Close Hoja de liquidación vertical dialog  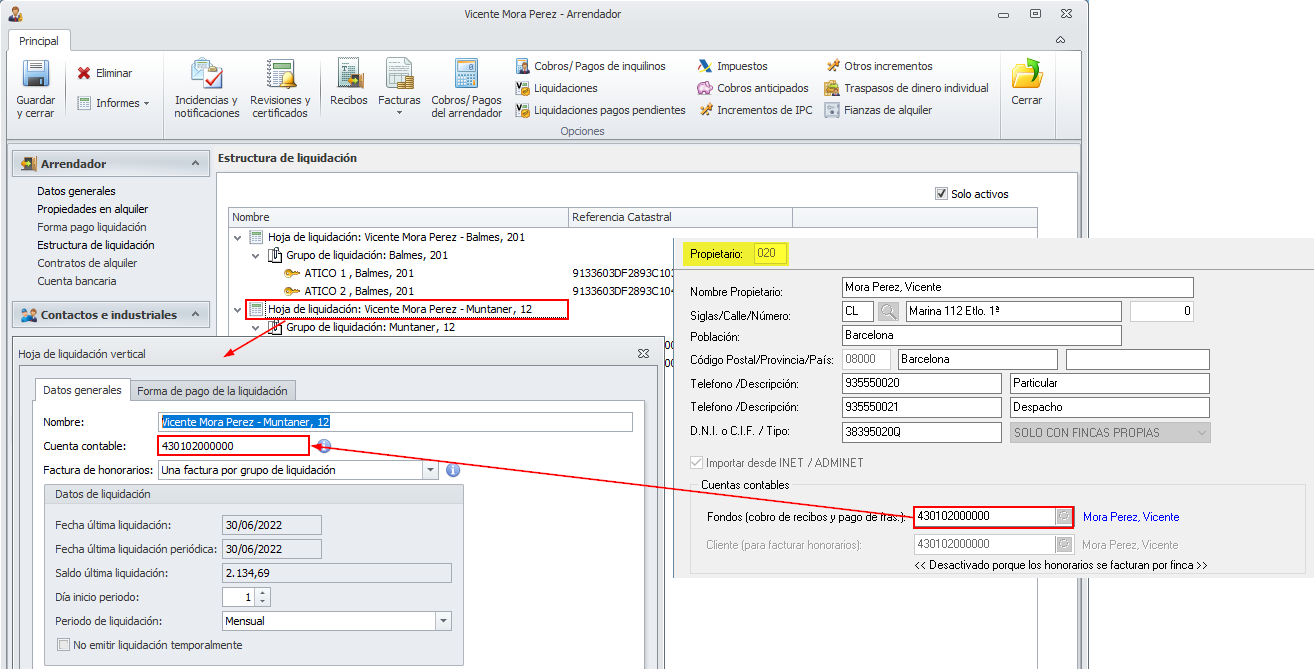coord(644,353)
